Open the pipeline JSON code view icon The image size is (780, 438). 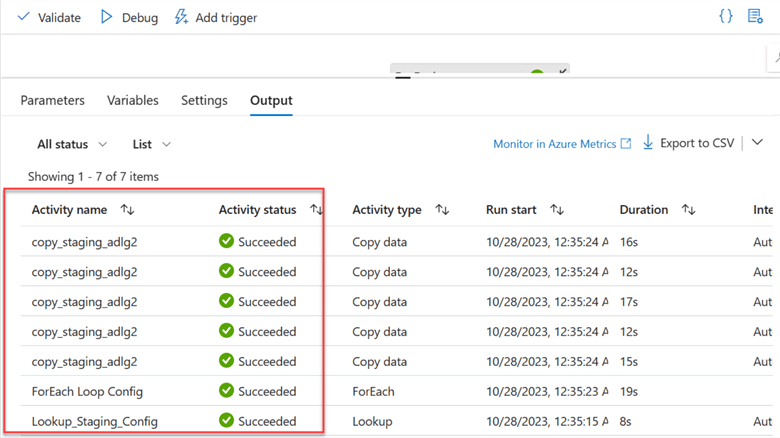tap(726, 16)
